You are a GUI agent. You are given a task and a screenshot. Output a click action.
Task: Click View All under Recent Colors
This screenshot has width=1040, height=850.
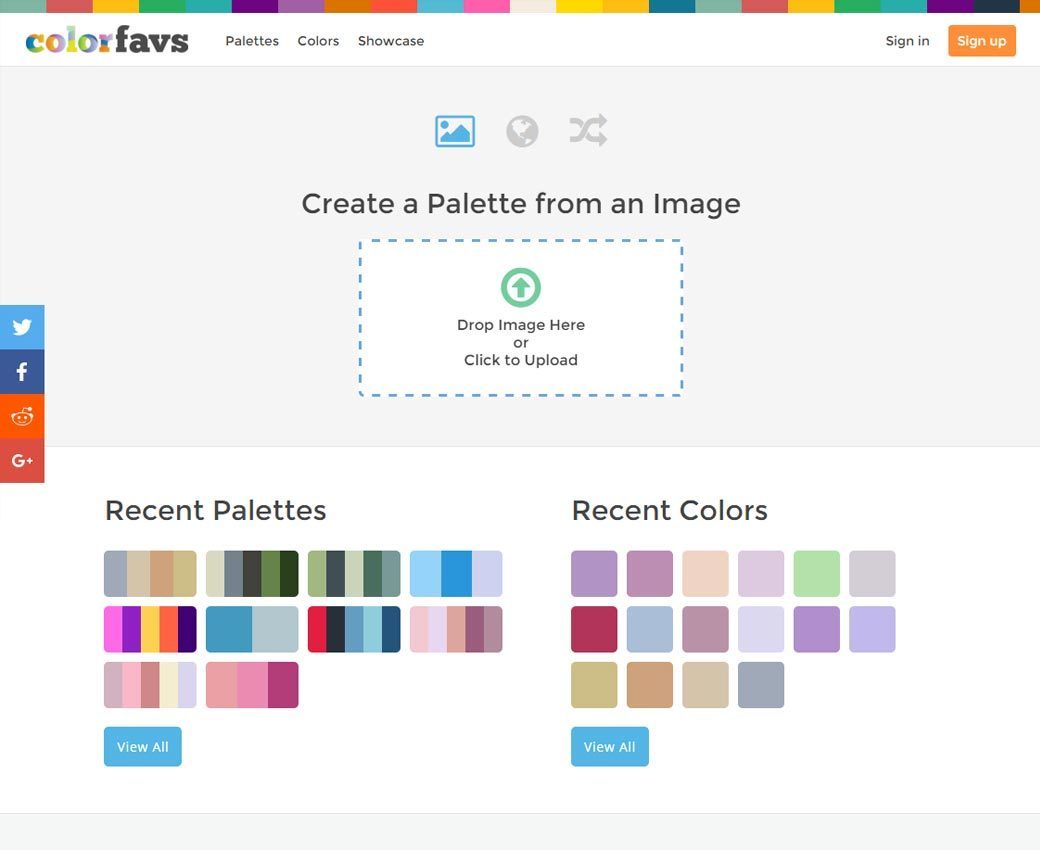[x=610, y=747]
